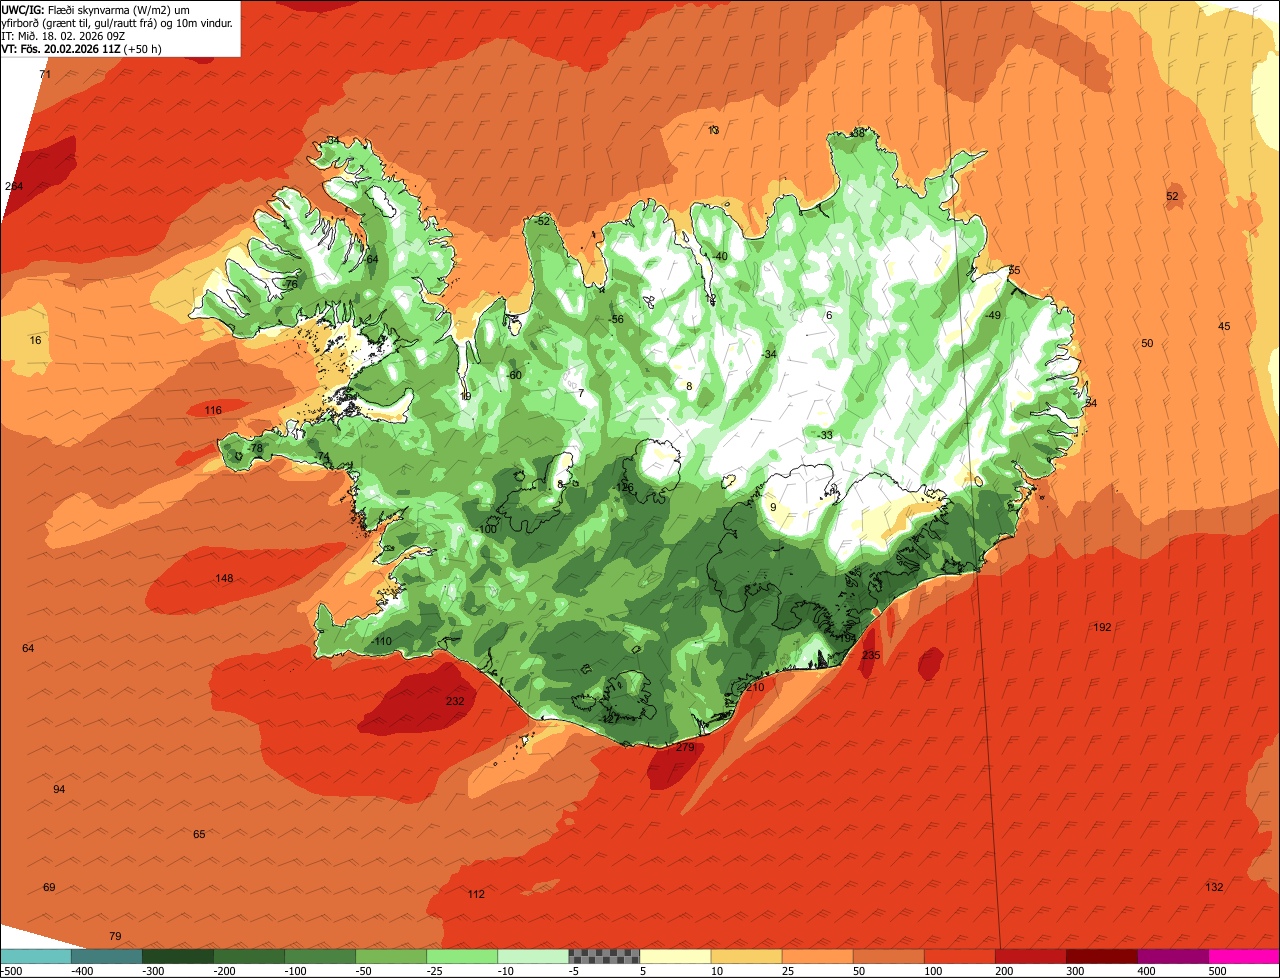Screen dimensions: 1280x978
Task: Click the legend swatch between -300 and -200
Action: coord(177,956)
